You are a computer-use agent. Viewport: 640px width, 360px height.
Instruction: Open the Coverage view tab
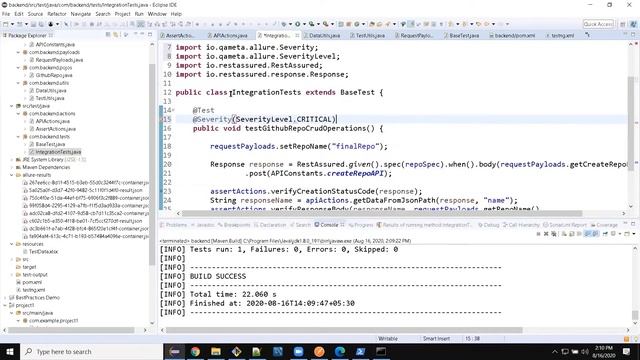604,225
